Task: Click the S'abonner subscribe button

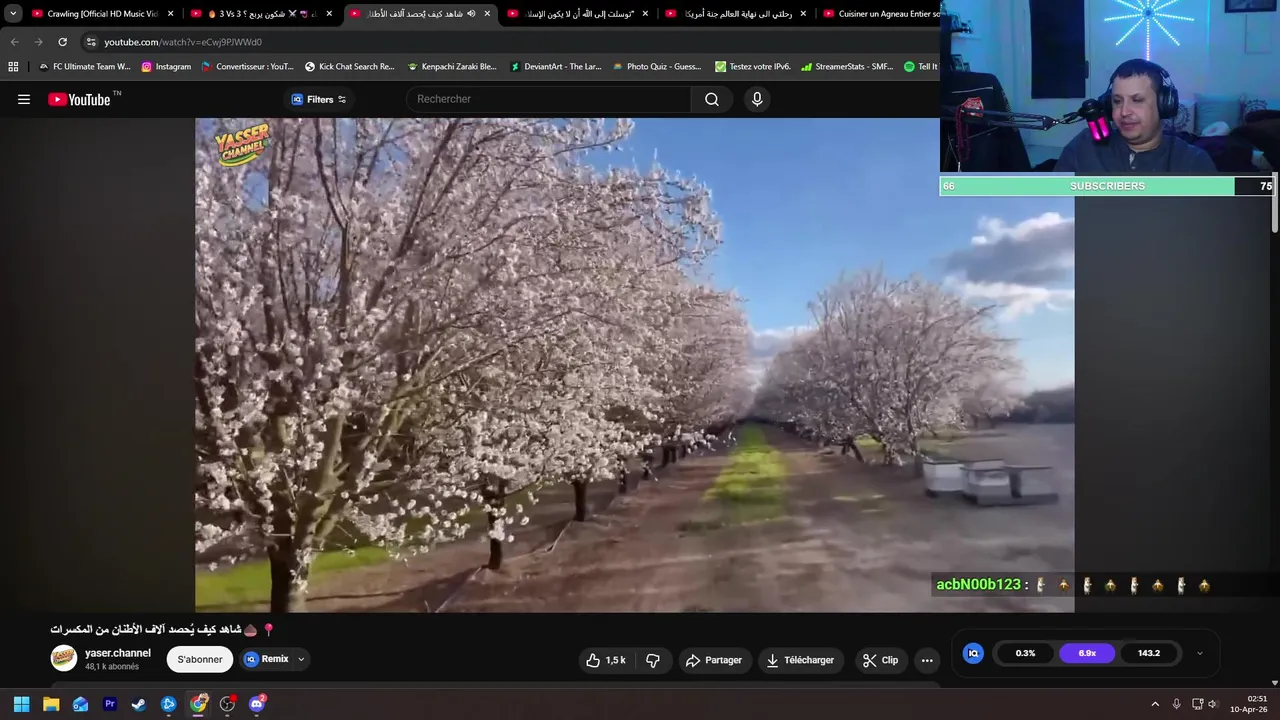Action: pyautogui.click(x=200, y=659)
